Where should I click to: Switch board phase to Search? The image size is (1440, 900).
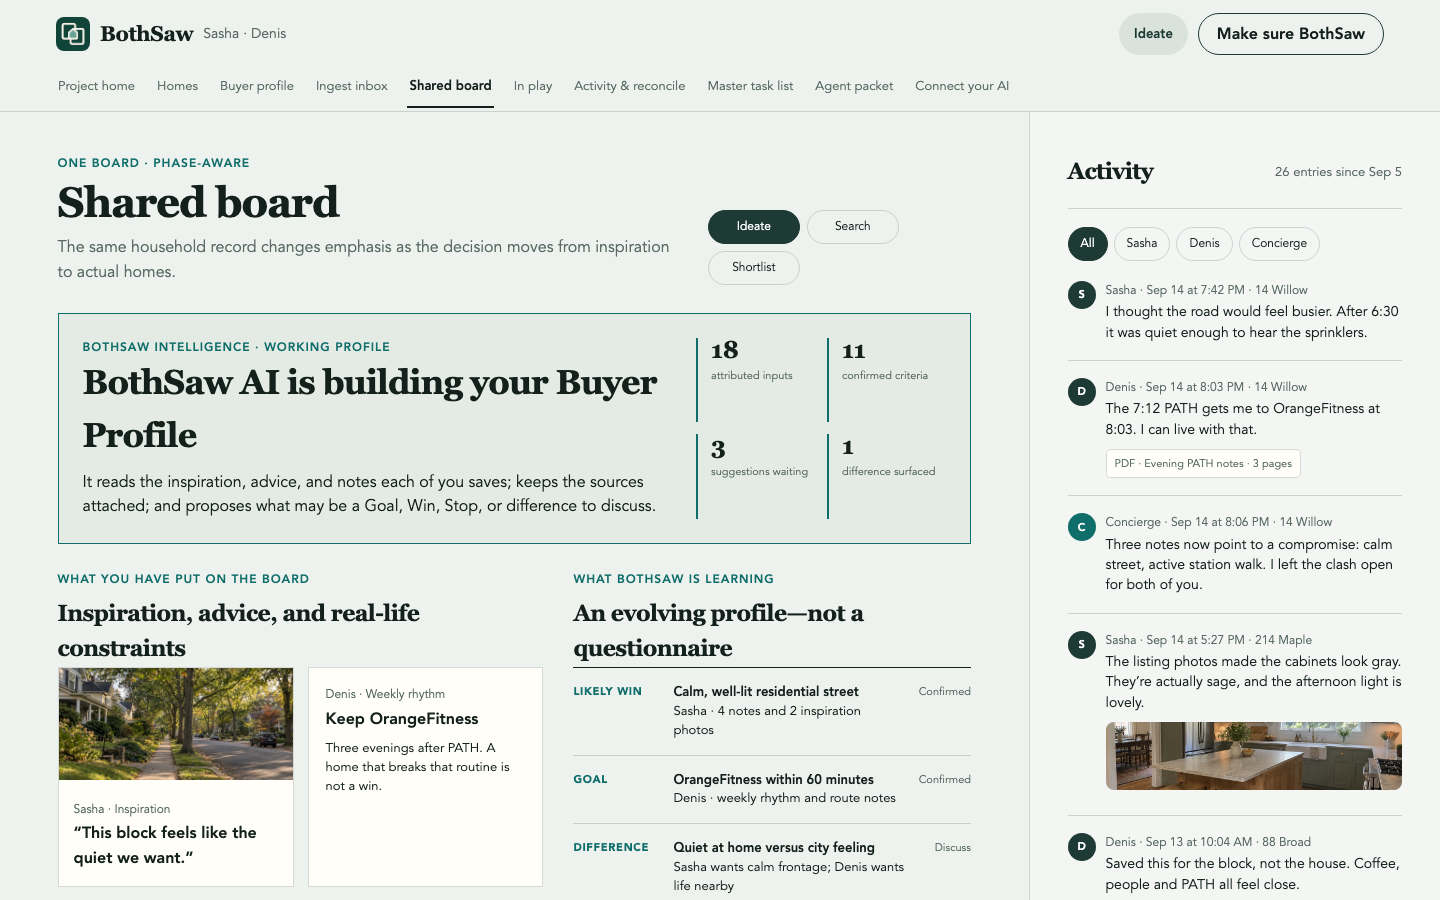coord(853,227)
